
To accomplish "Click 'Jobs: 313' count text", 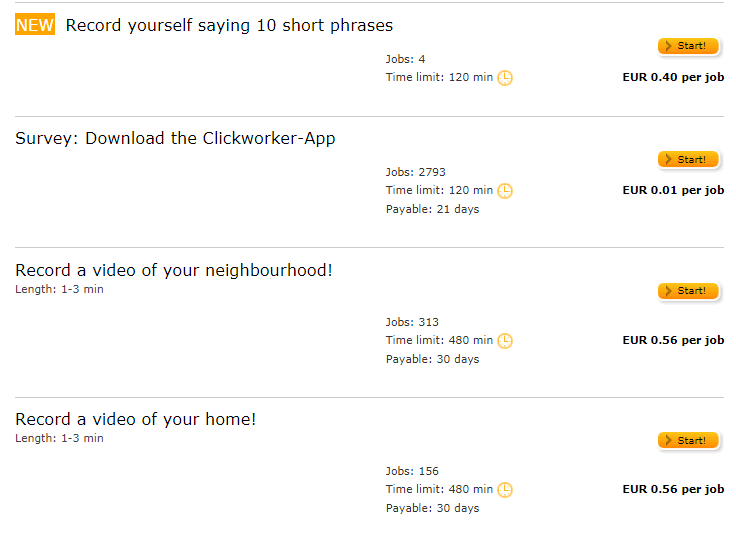I will pos(412,322).
